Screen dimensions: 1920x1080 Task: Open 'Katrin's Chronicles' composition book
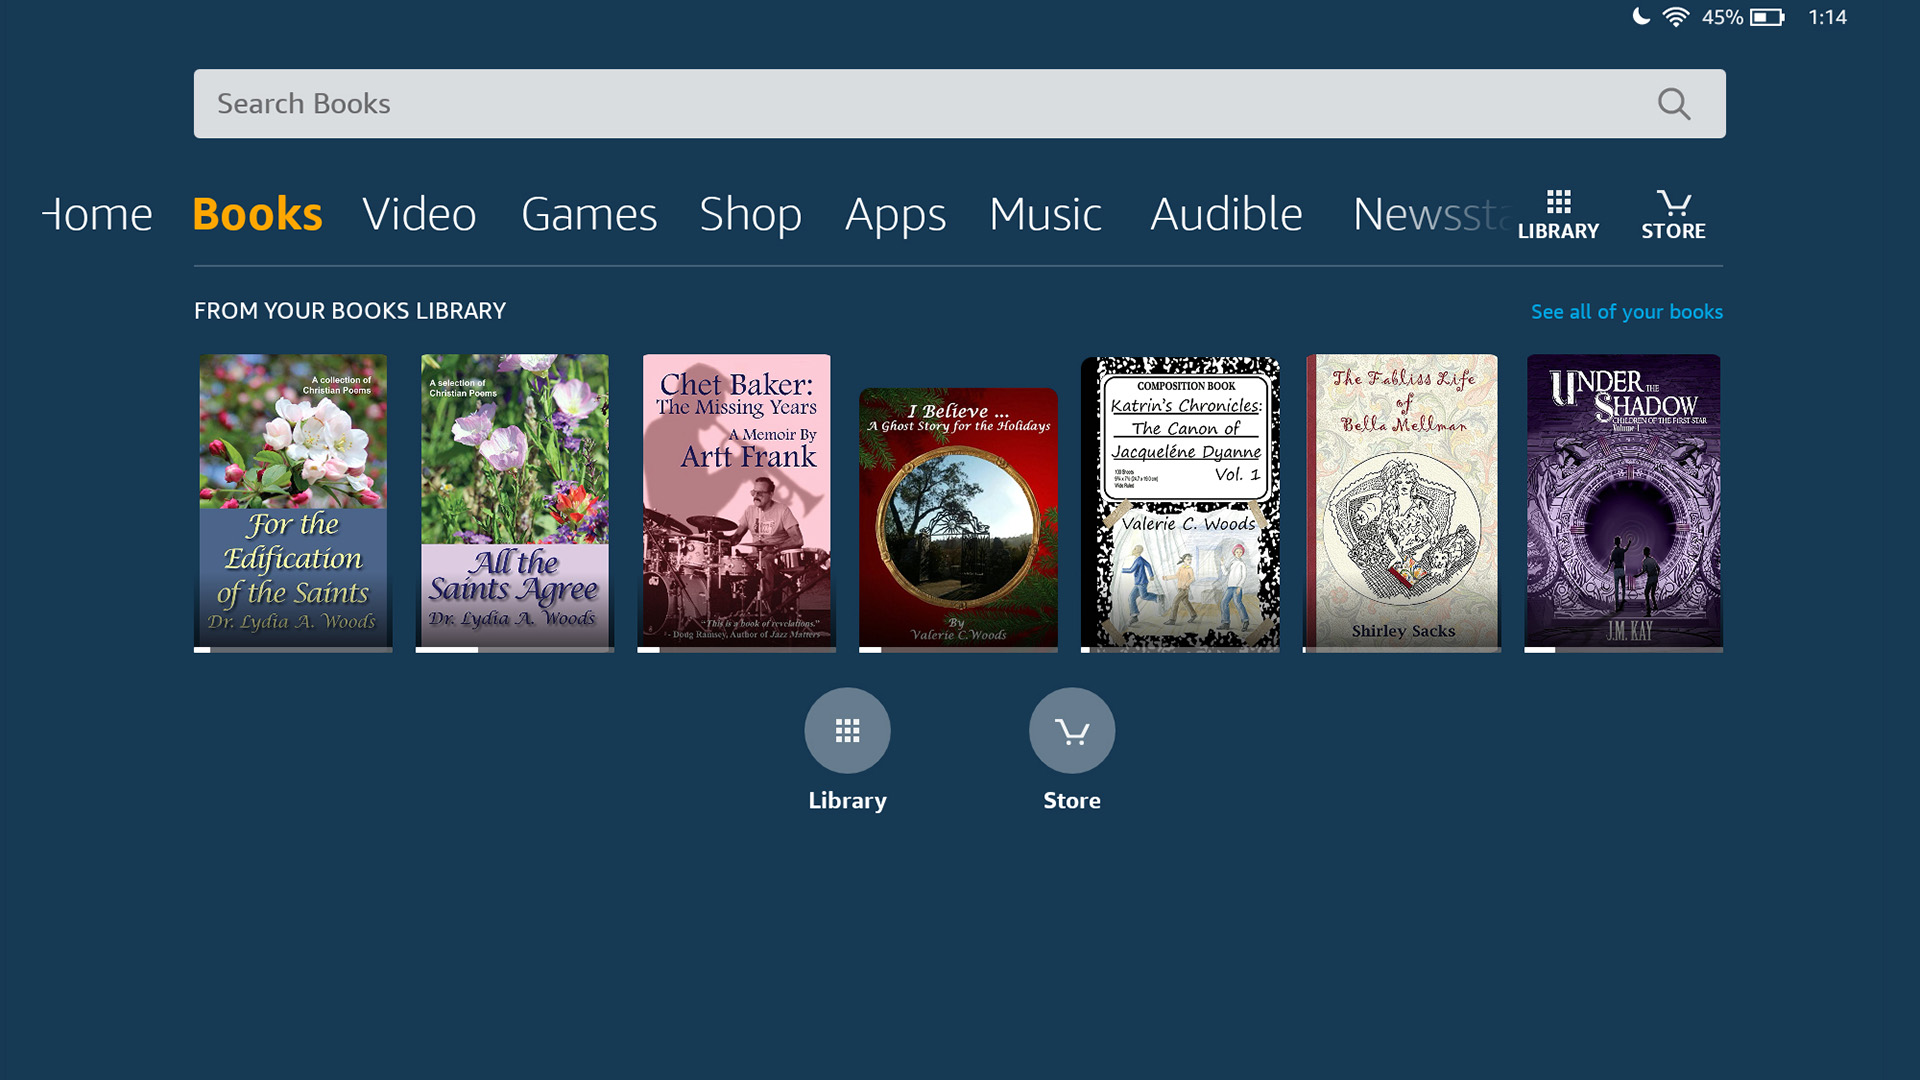pos(1180,505)
